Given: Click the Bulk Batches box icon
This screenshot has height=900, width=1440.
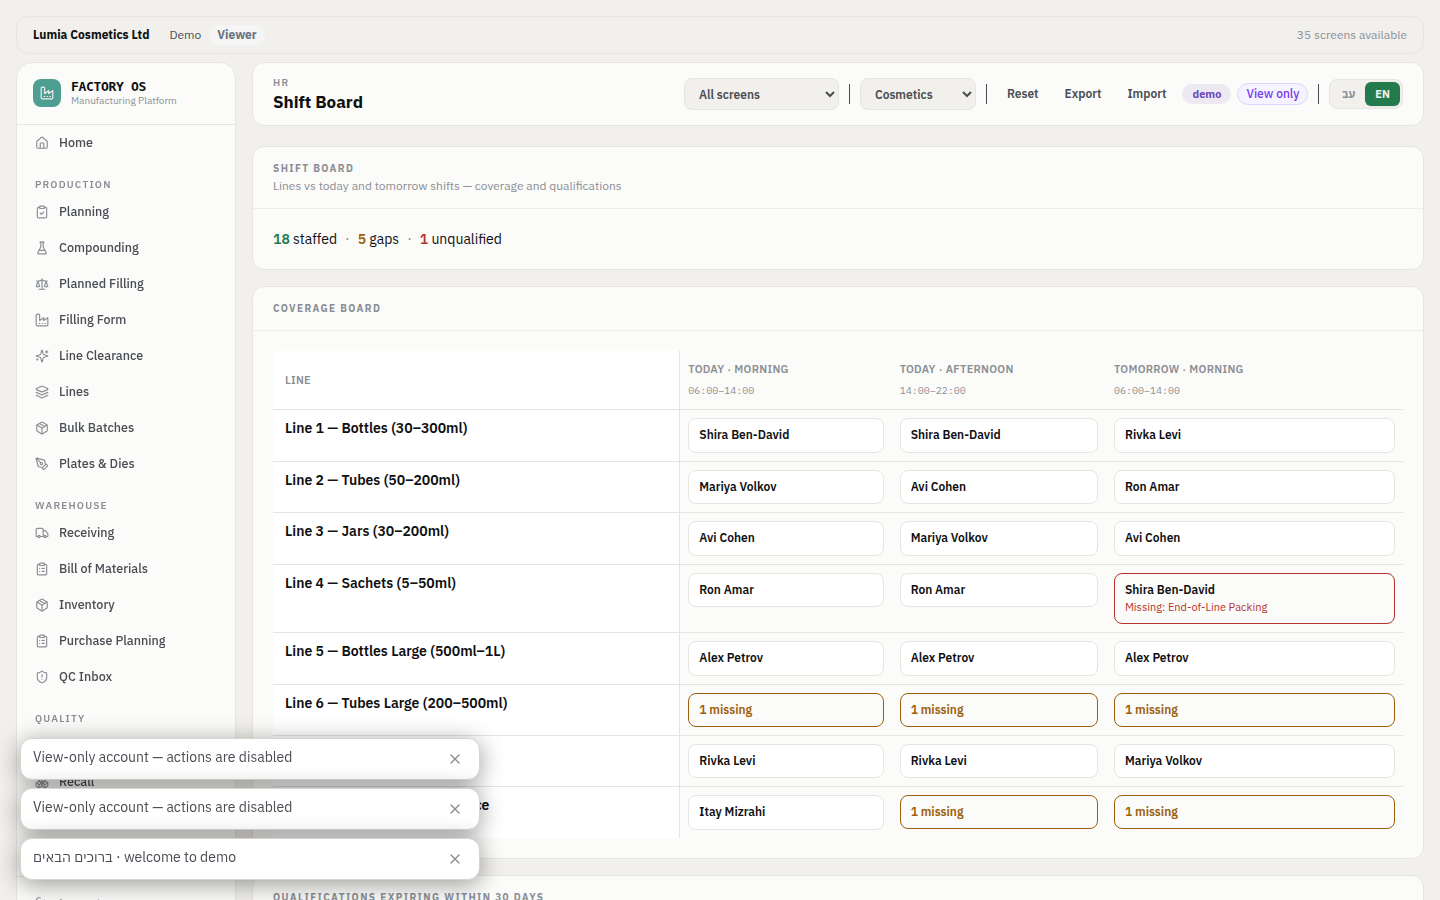Looking at the screenshot, I should [42, 428].
